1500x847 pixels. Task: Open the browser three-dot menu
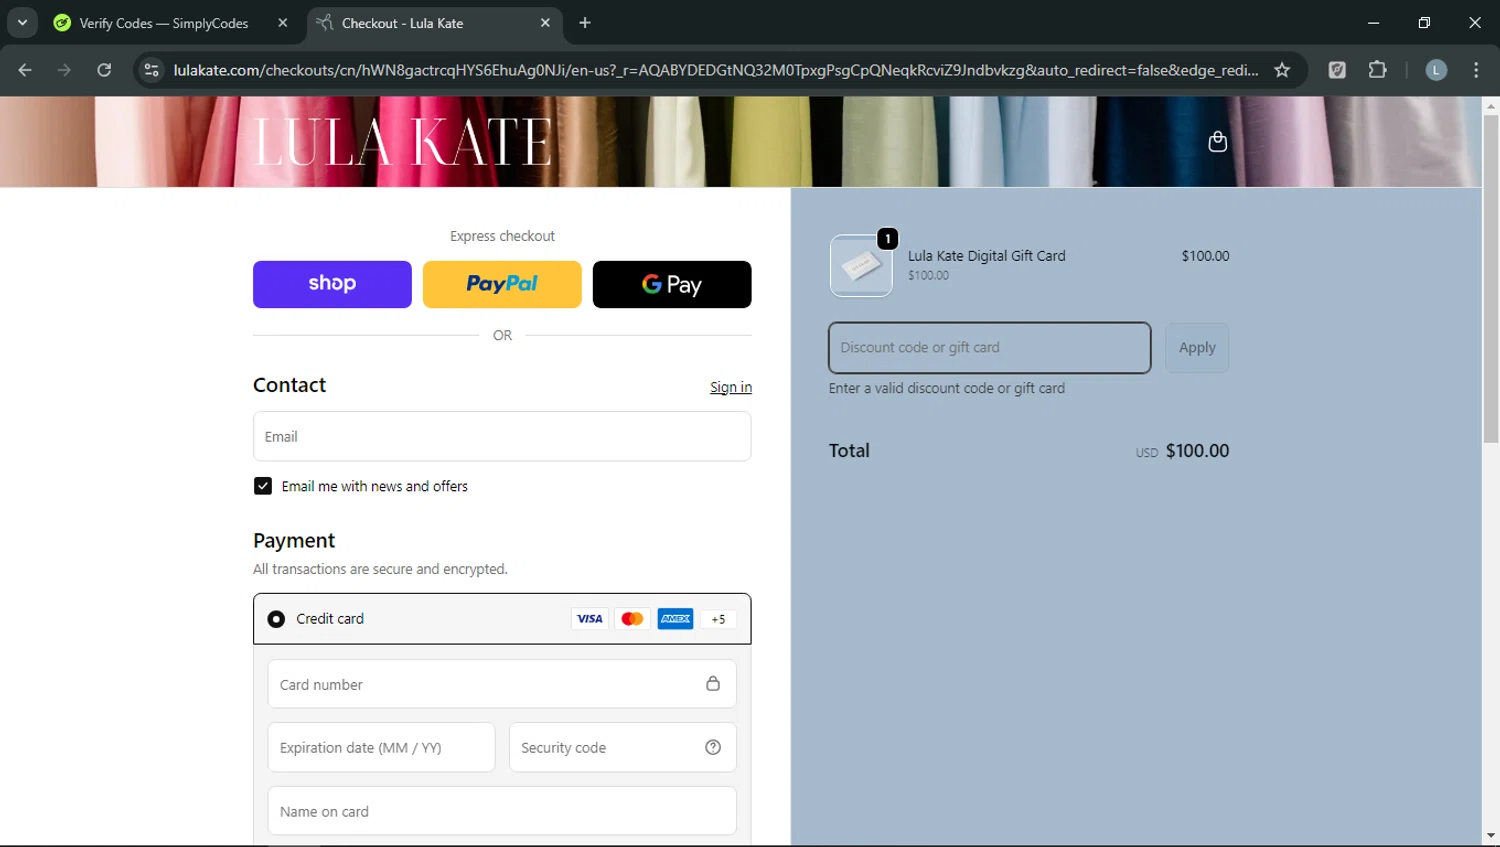1476,70
